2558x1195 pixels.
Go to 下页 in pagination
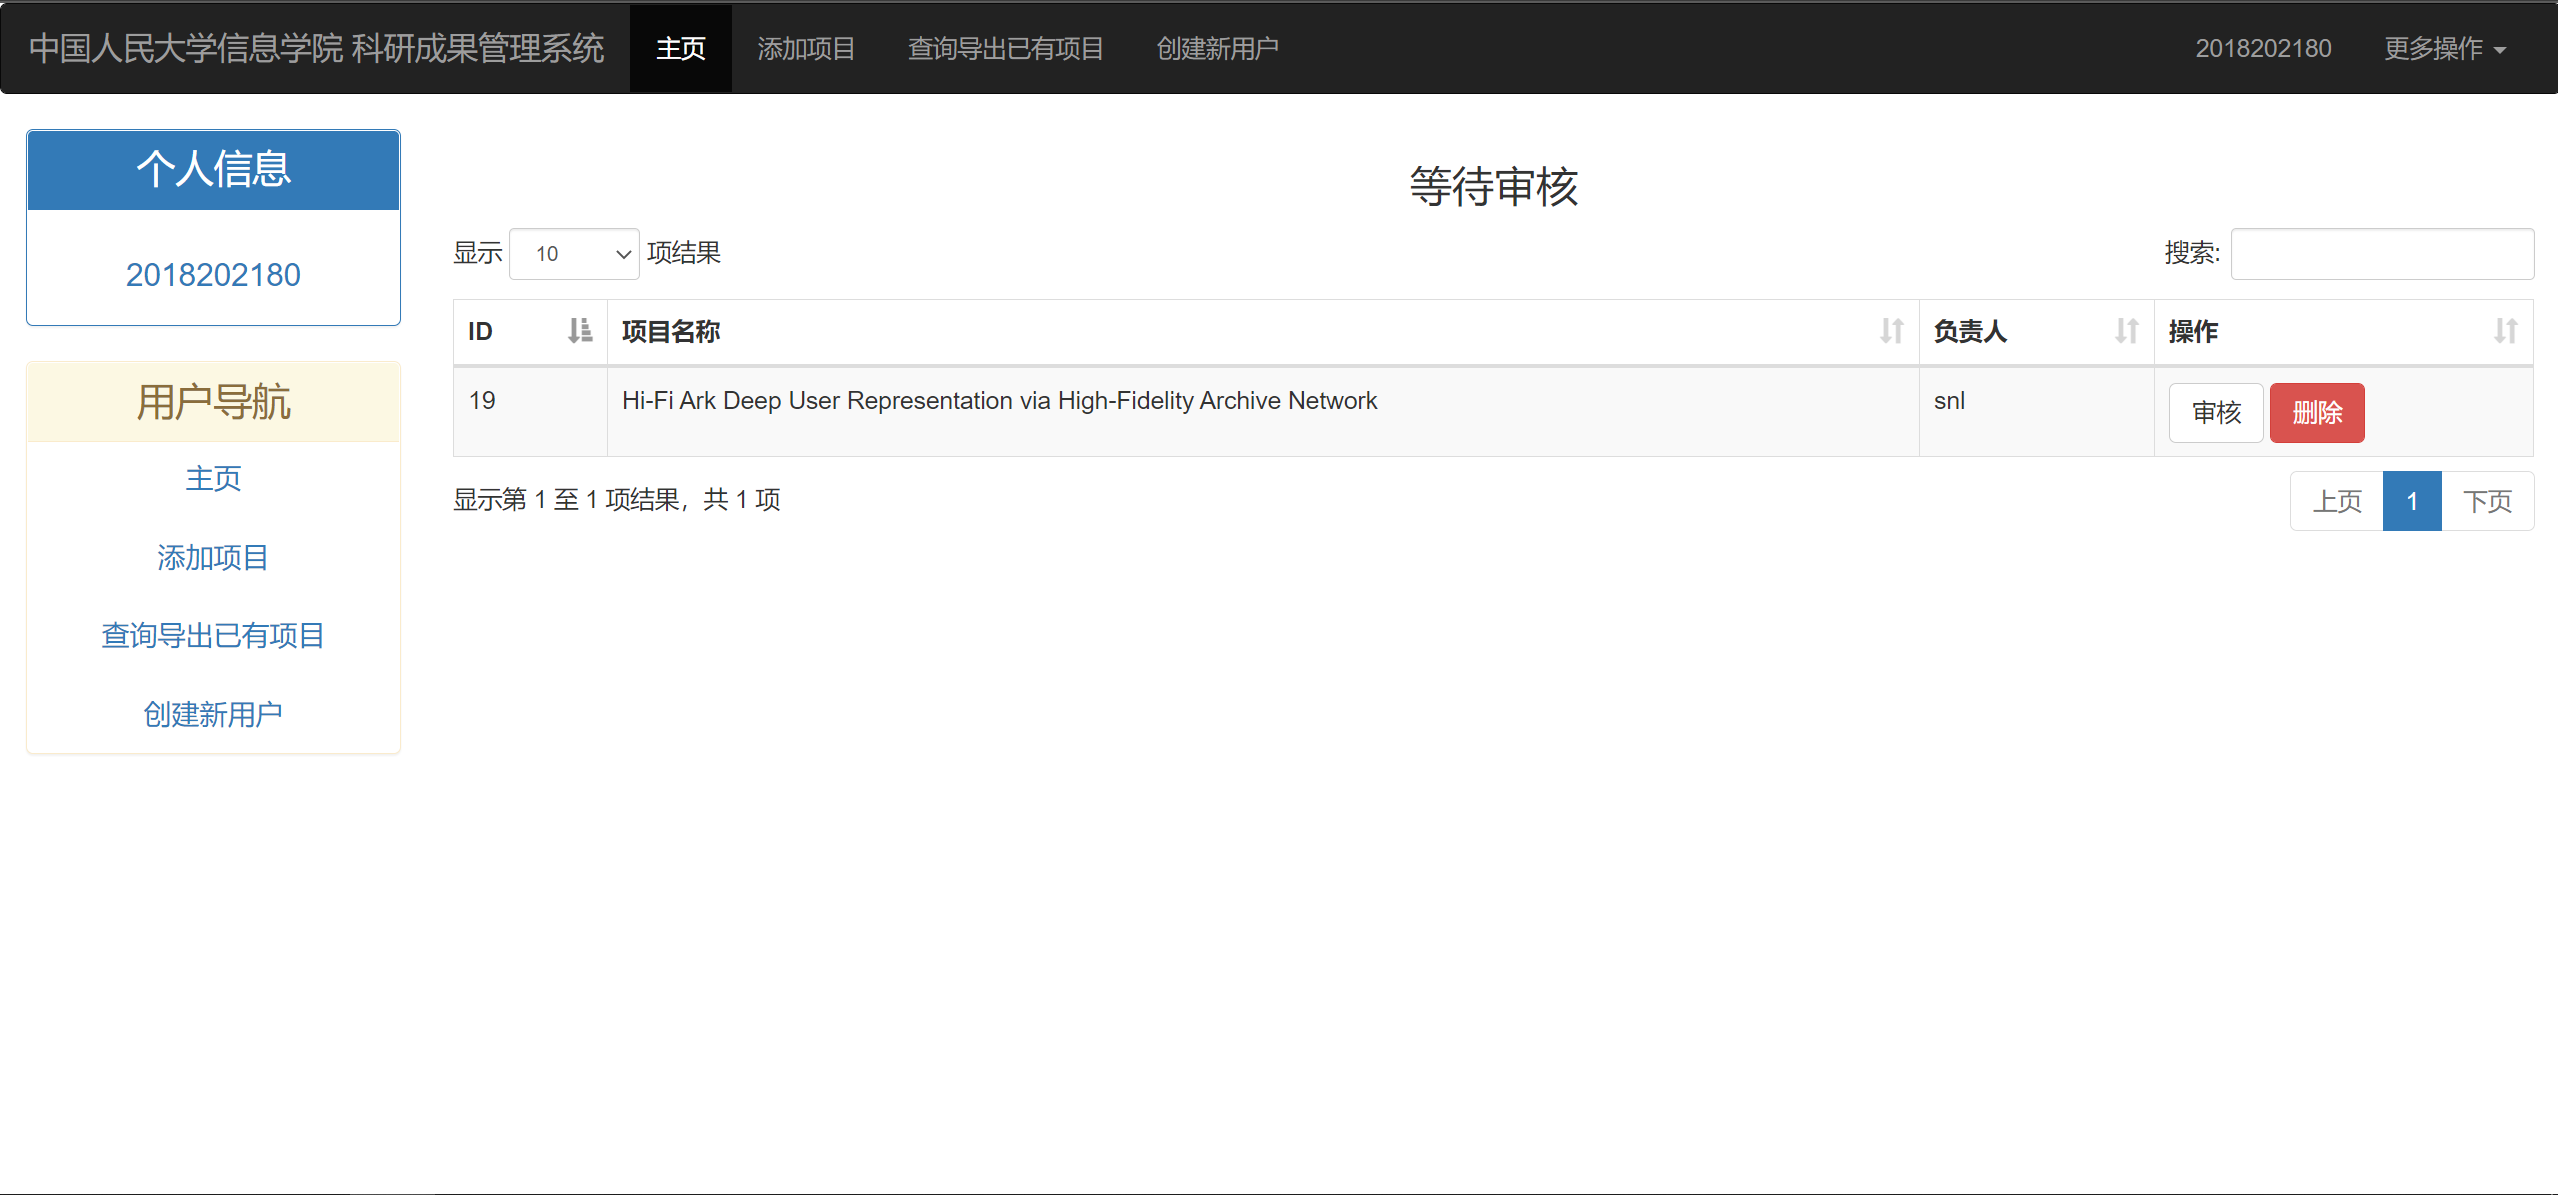(x=2486, y=501)
